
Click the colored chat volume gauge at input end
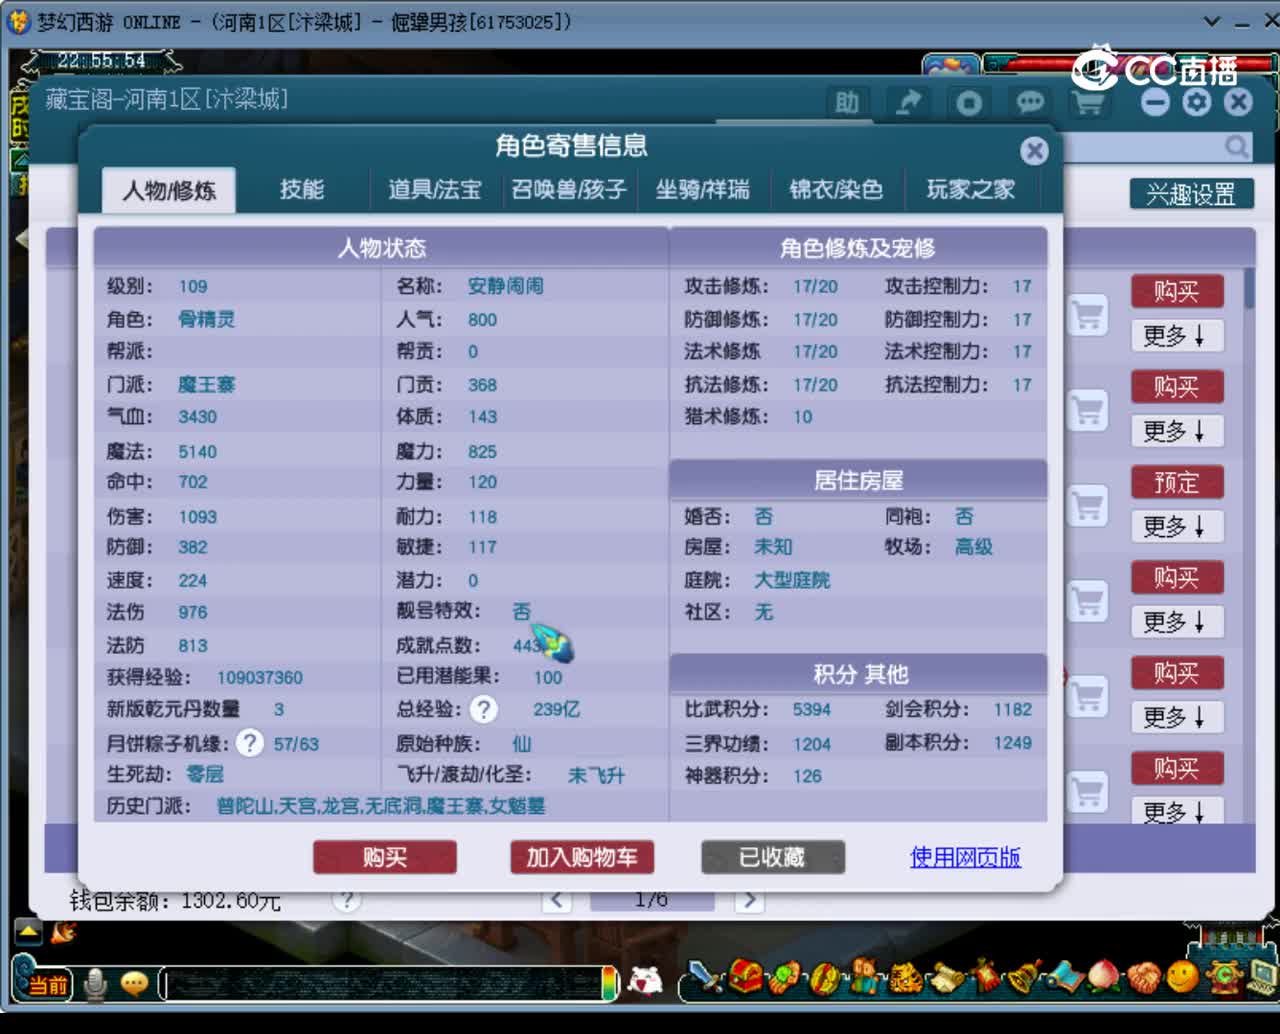tap(610, 984)
